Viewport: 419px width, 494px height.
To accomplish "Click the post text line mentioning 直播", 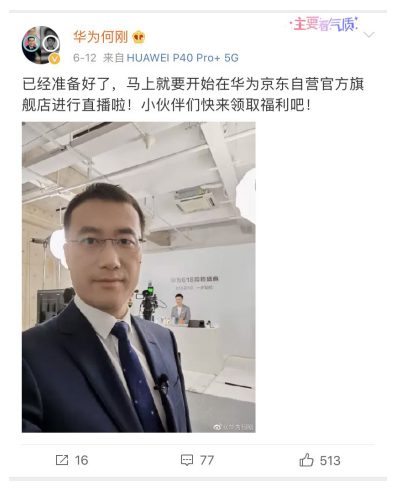I will tap(166, 105).
